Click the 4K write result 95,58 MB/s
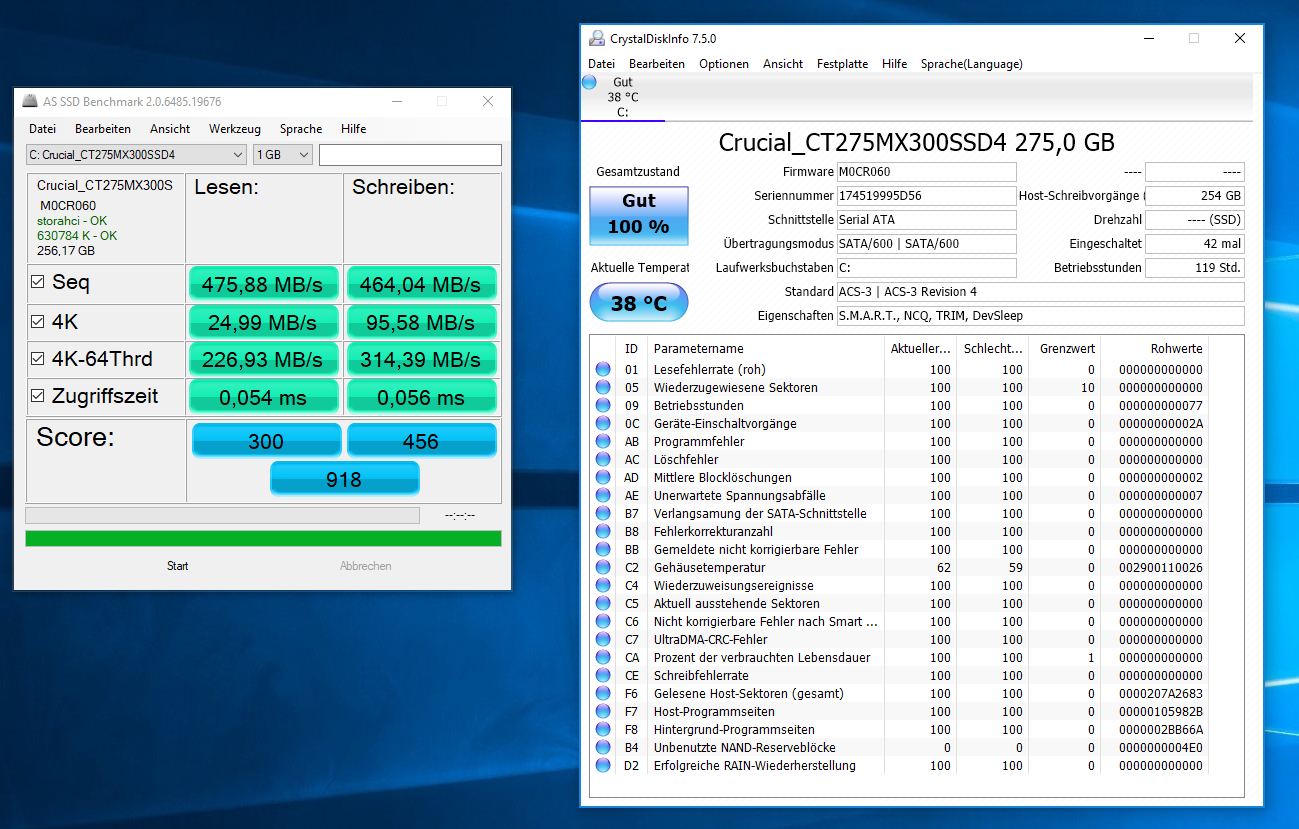 421,322
